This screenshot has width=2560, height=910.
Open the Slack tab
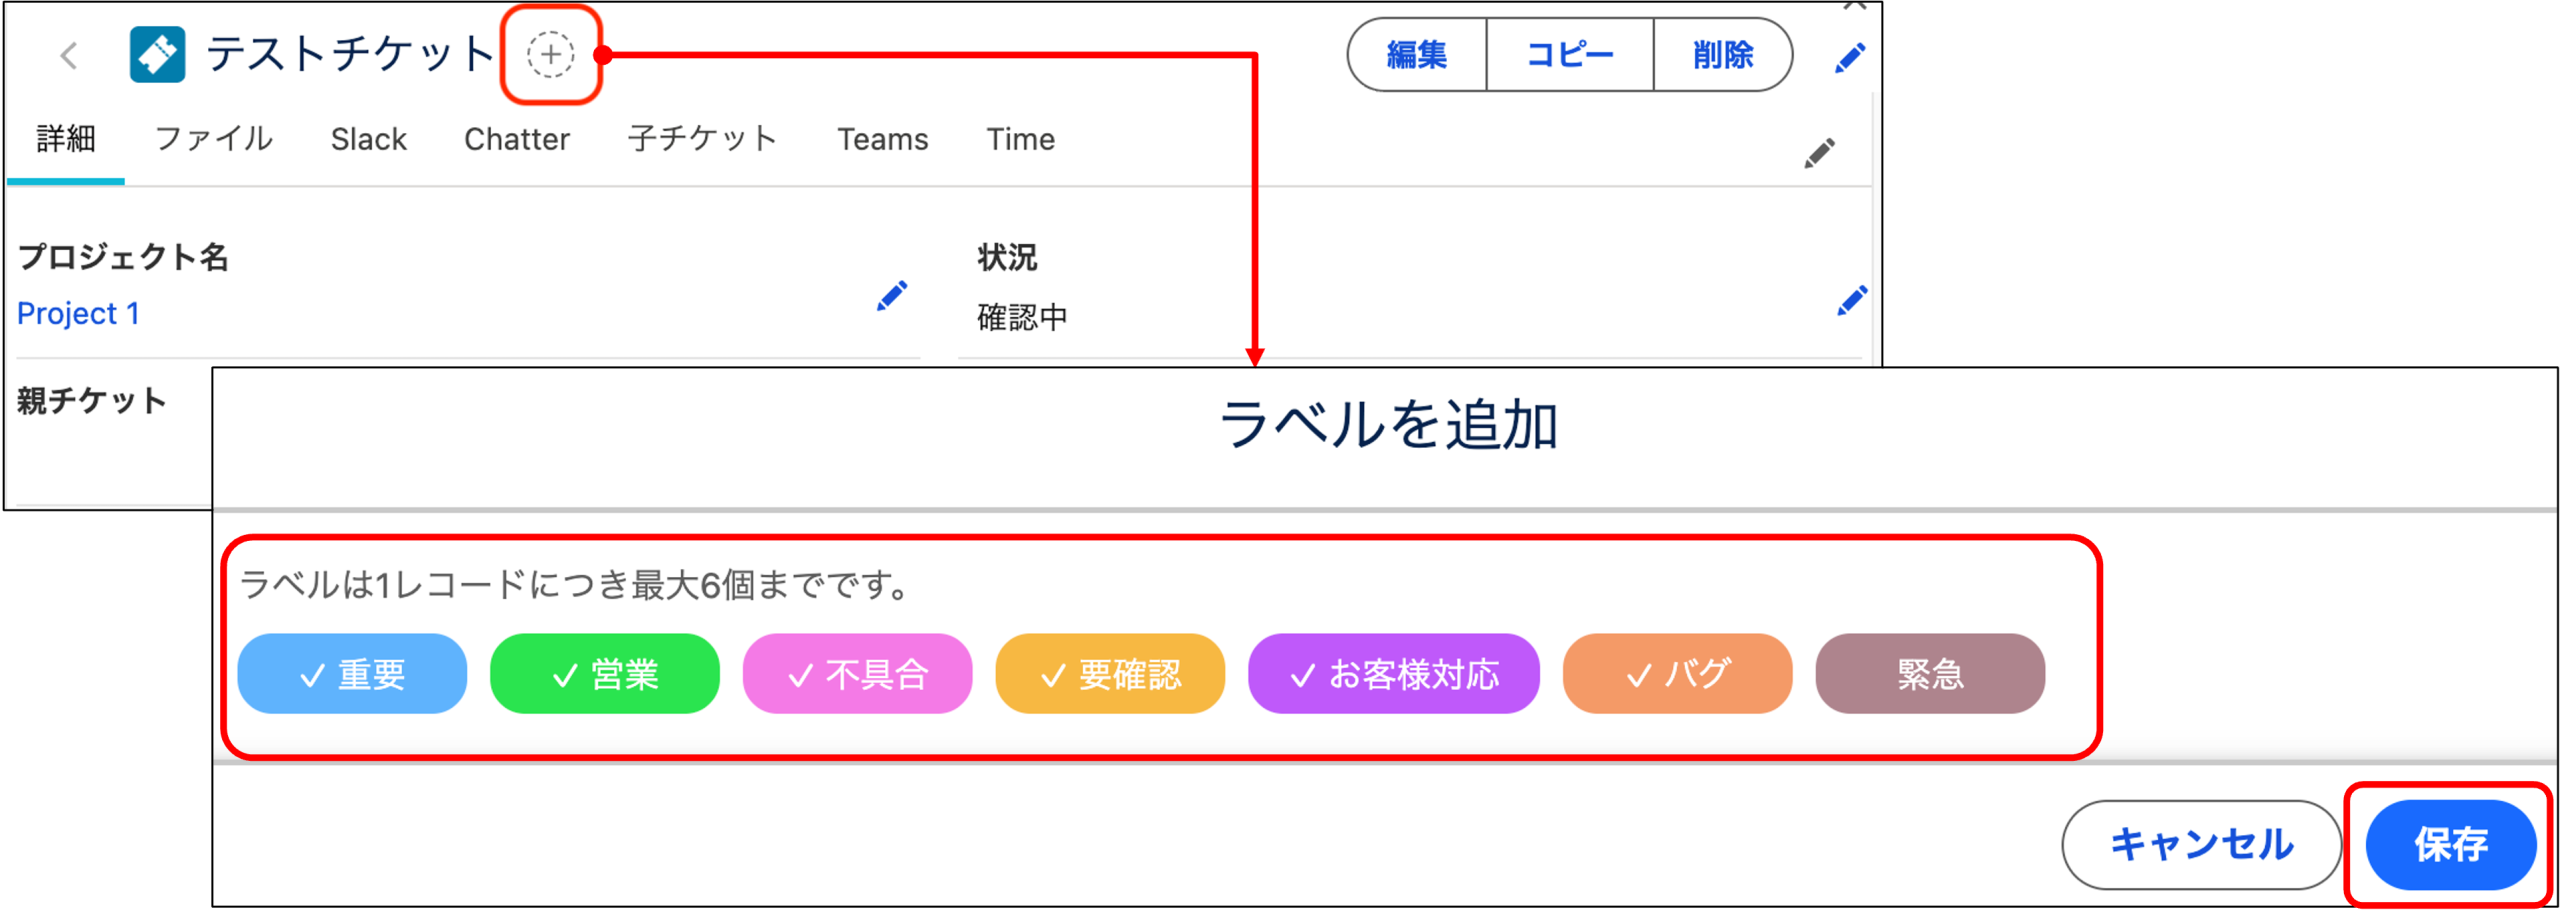click(368, 139)
